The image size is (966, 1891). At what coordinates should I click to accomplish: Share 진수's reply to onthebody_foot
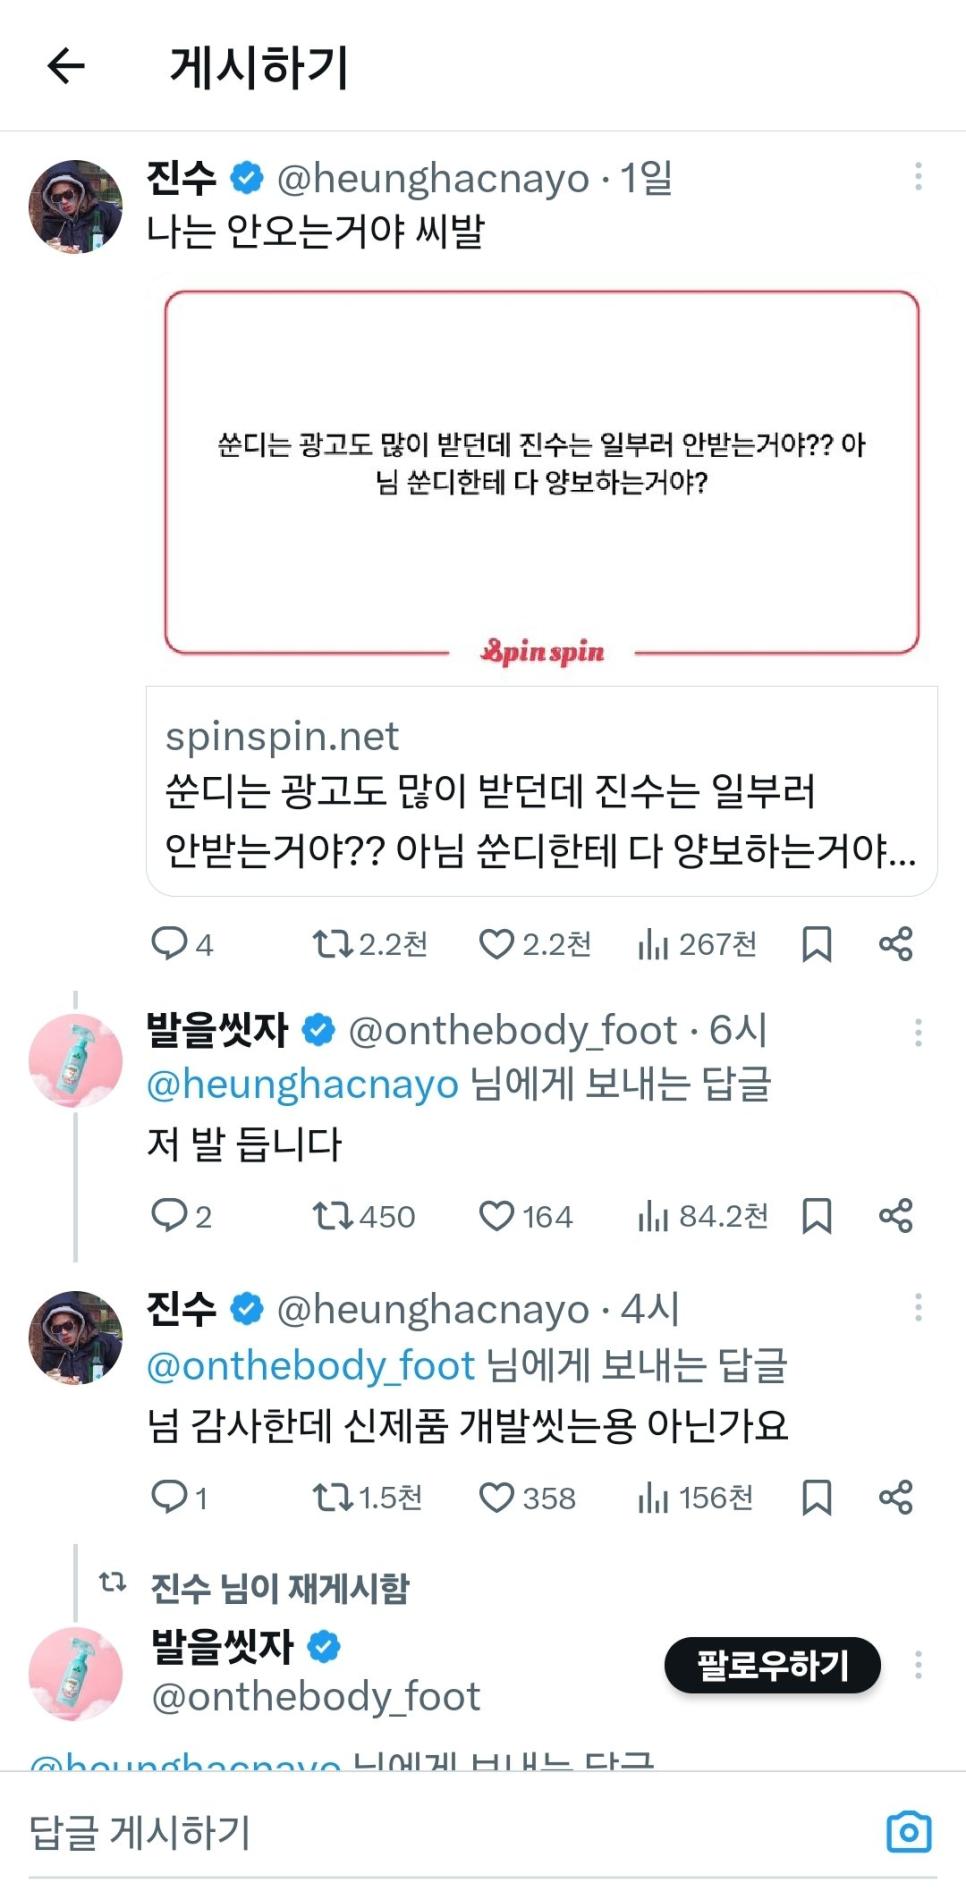coord(895,1497)
